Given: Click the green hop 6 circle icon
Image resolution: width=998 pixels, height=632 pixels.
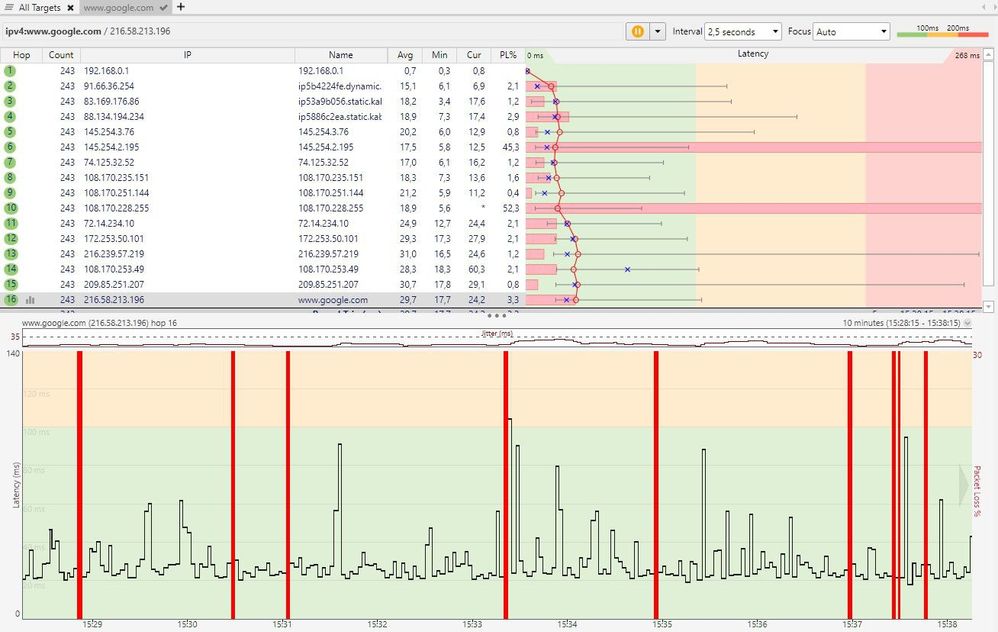Looking at the screenshot, I should click(x=10, y=147).
